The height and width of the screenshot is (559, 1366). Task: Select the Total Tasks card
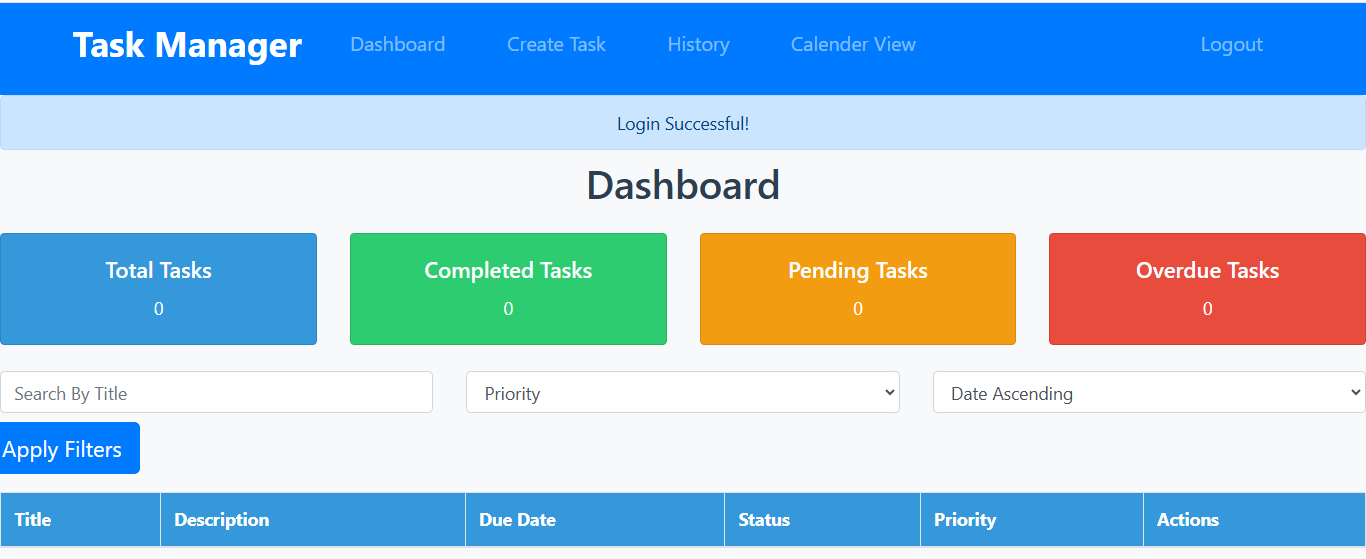click(x=158, y=289)
